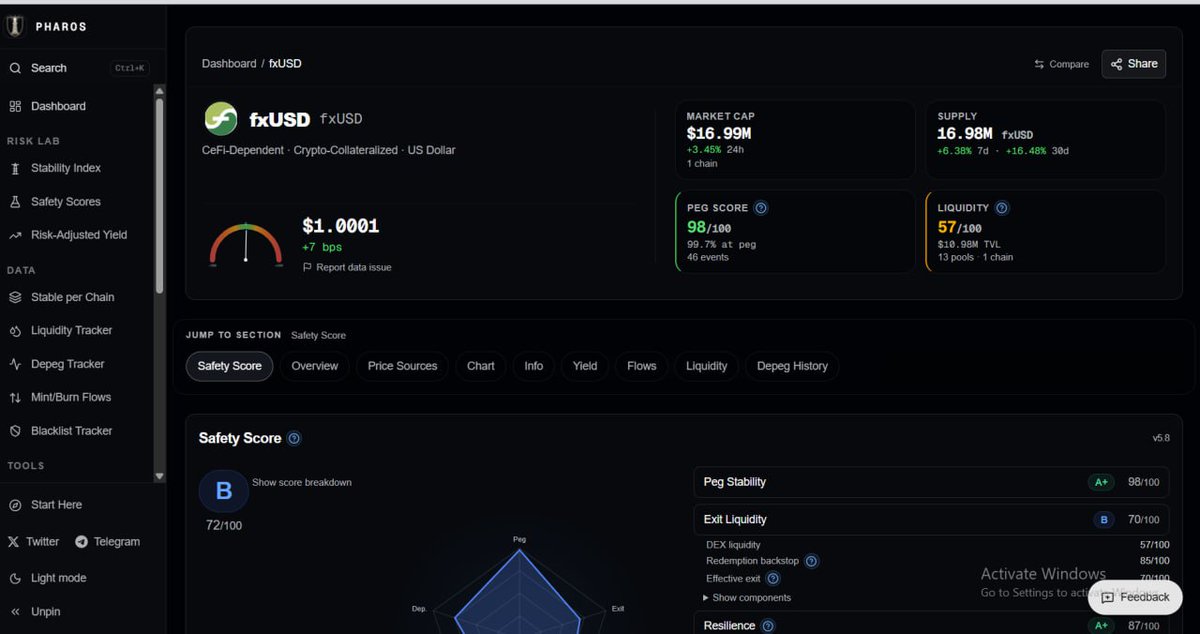Viewport: 1200px width, 634px height.
Task: Select the Safety Score section tab
Action: point(229,366)
